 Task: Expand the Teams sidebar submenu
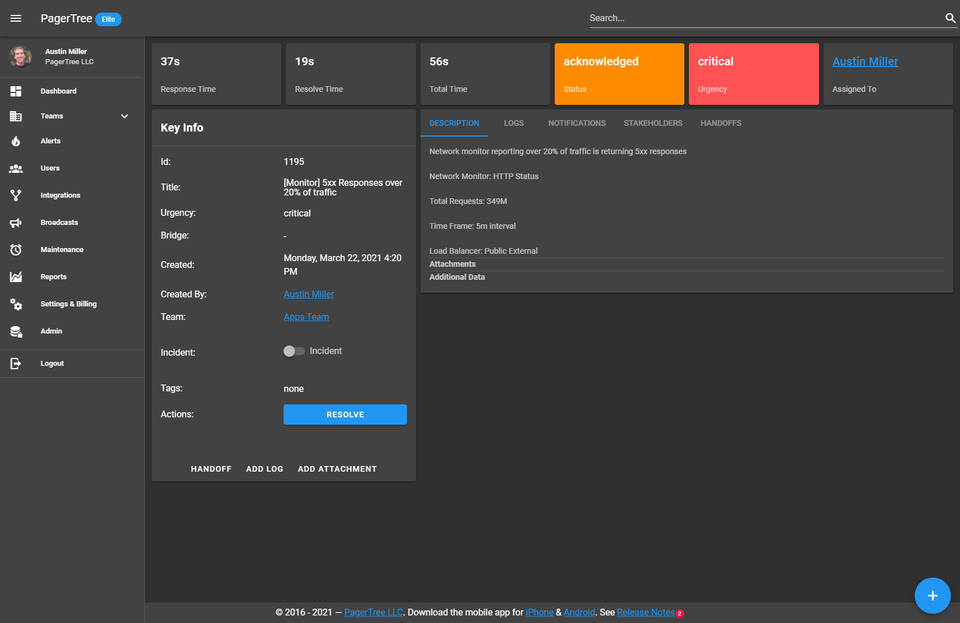pos(125,116)
